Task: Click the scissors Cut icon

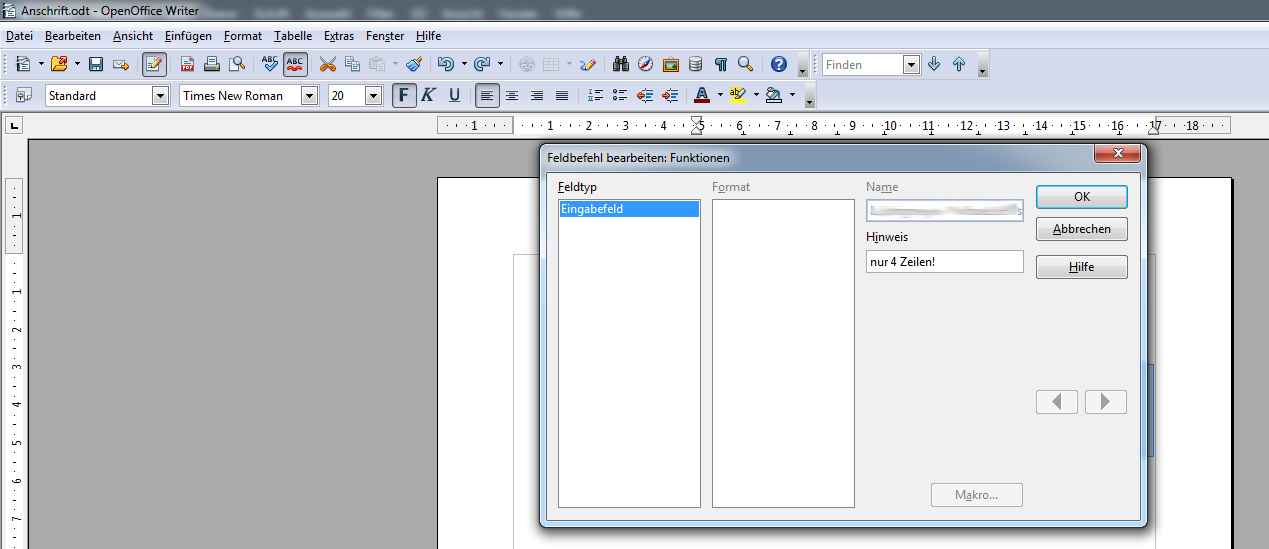Action: pos(327,64)
